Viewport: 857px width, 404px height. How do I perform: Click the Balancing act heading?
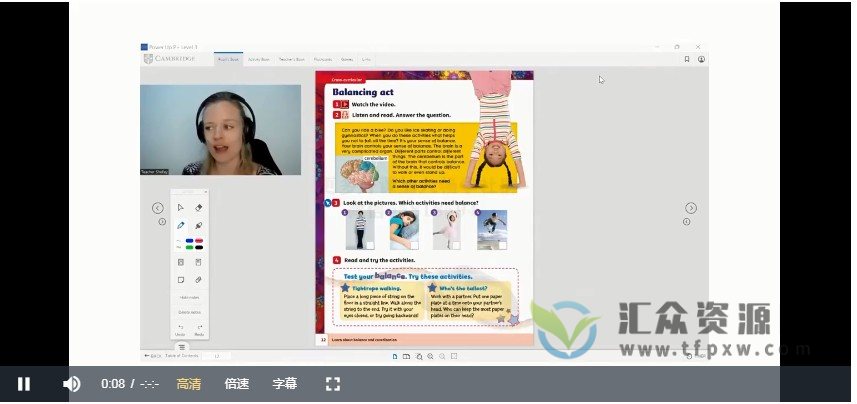click(x=363, y=92)
